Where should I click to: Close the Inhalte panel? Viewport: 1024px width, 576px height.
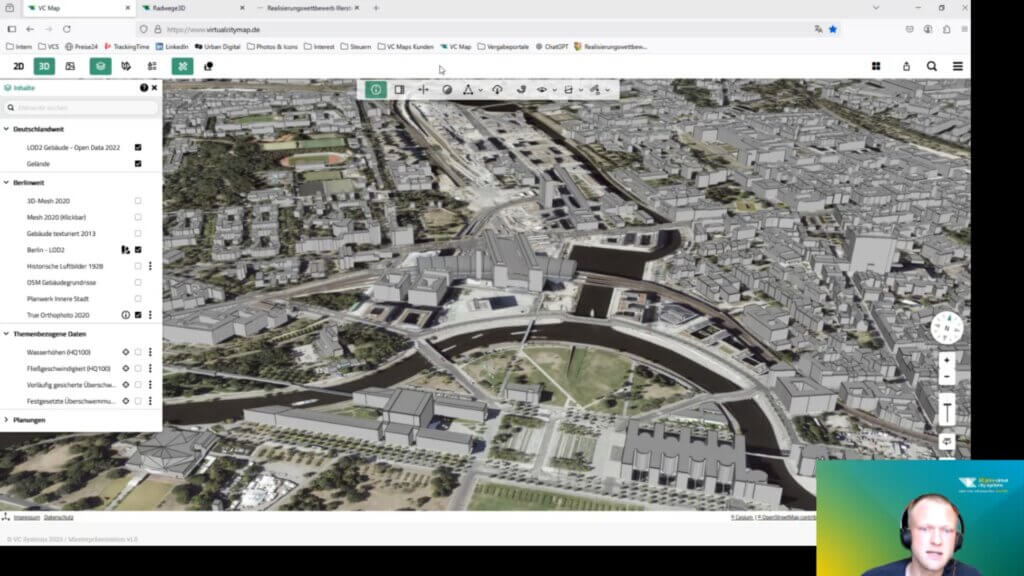(x=155, y=88)
